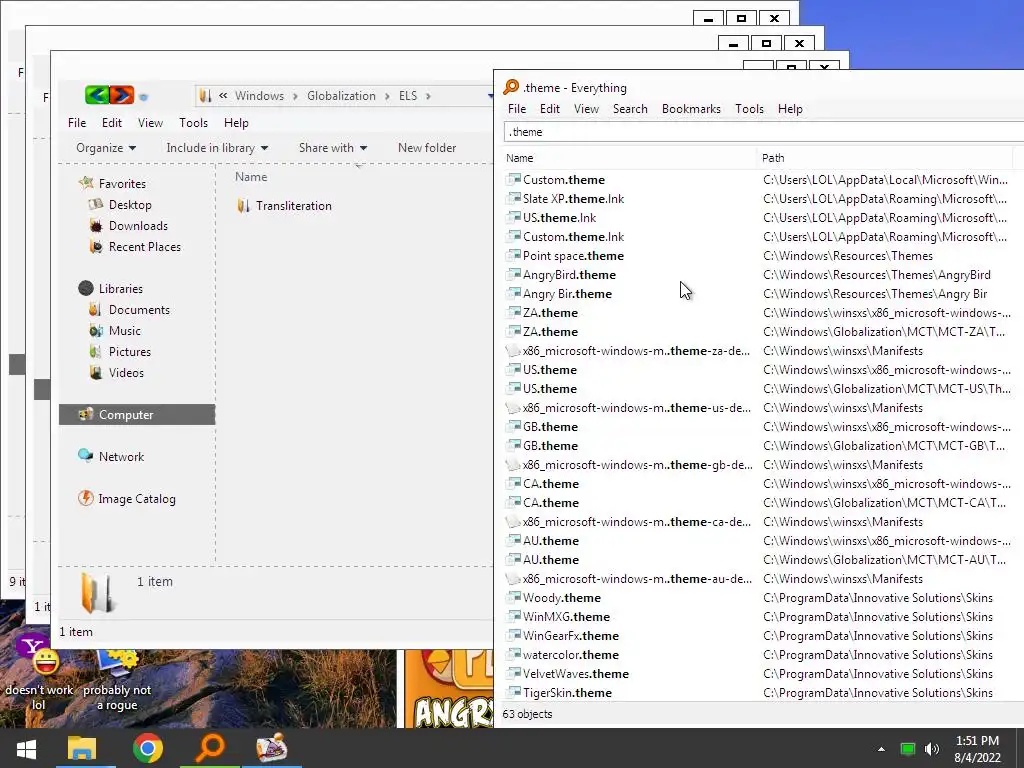Click the volume speaker tray icon
This screenshot has height=768, width=1024.
932,749
